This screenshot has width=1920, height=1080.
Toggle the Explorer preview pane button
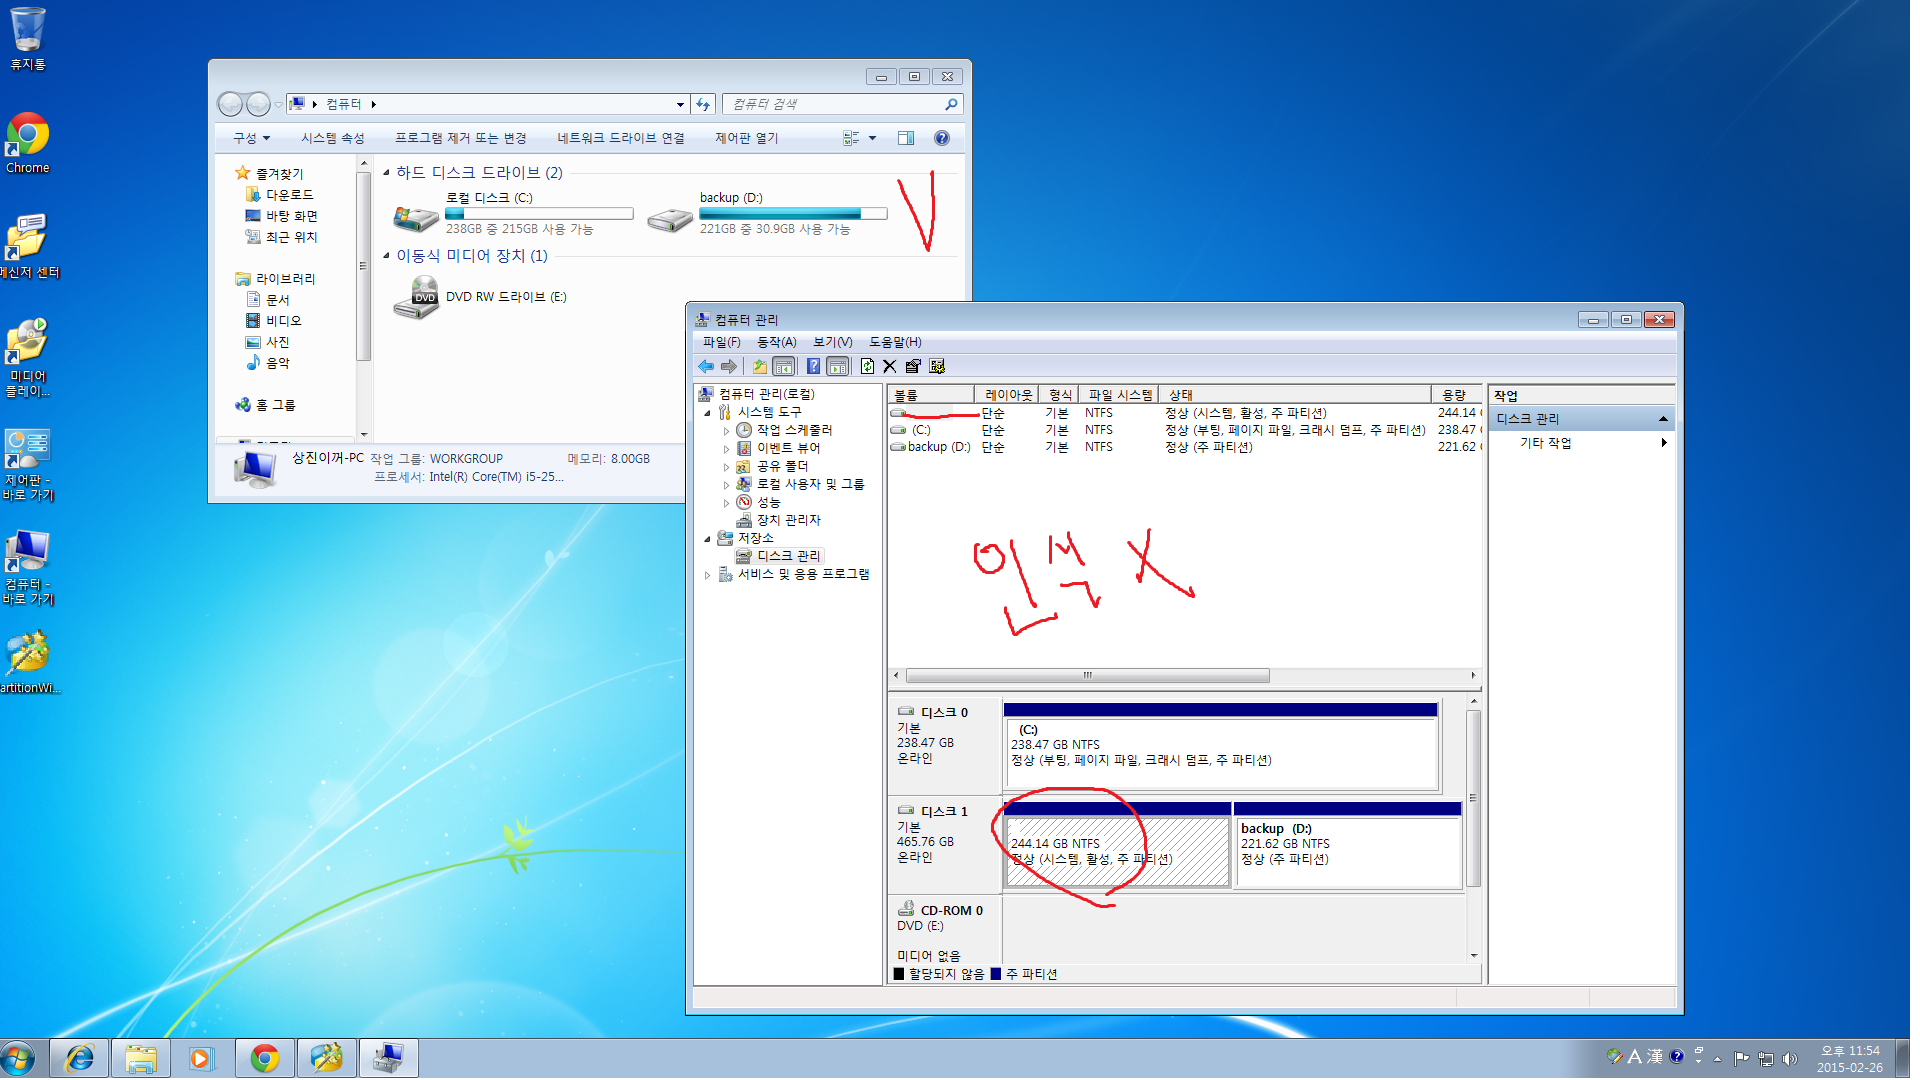[906, 138]
